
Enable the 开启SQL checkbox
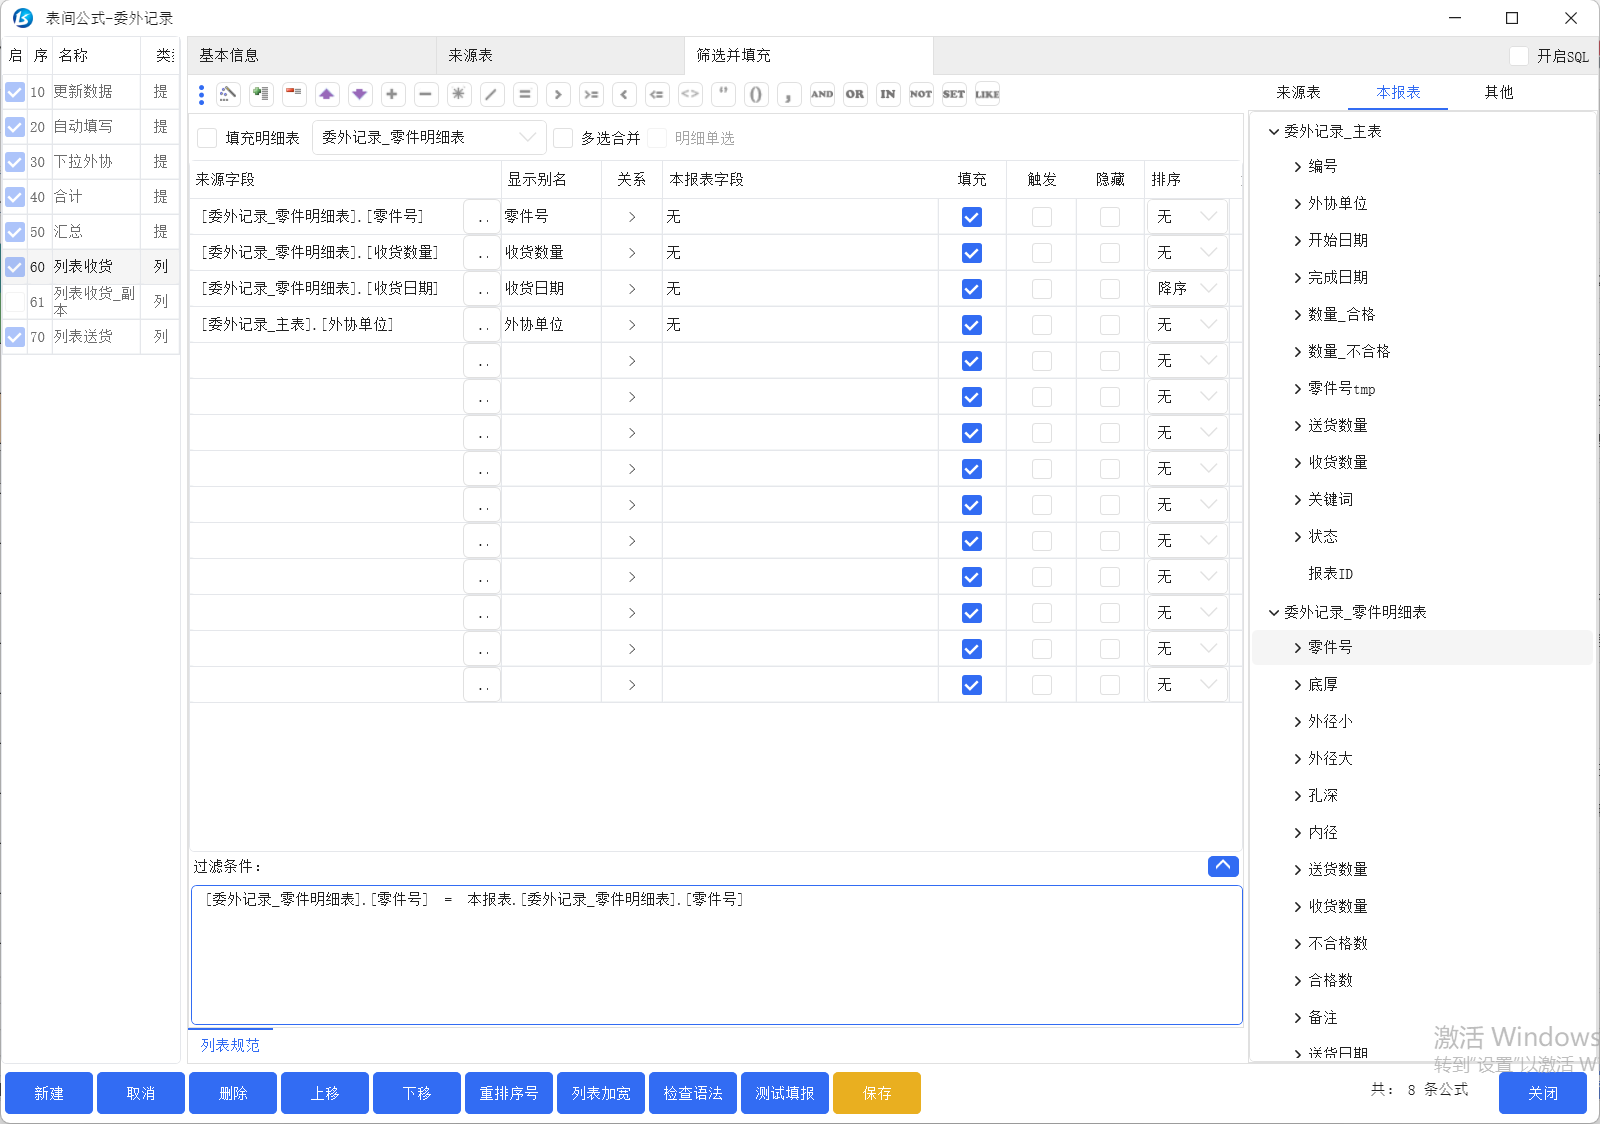[x=1519, y=56]
